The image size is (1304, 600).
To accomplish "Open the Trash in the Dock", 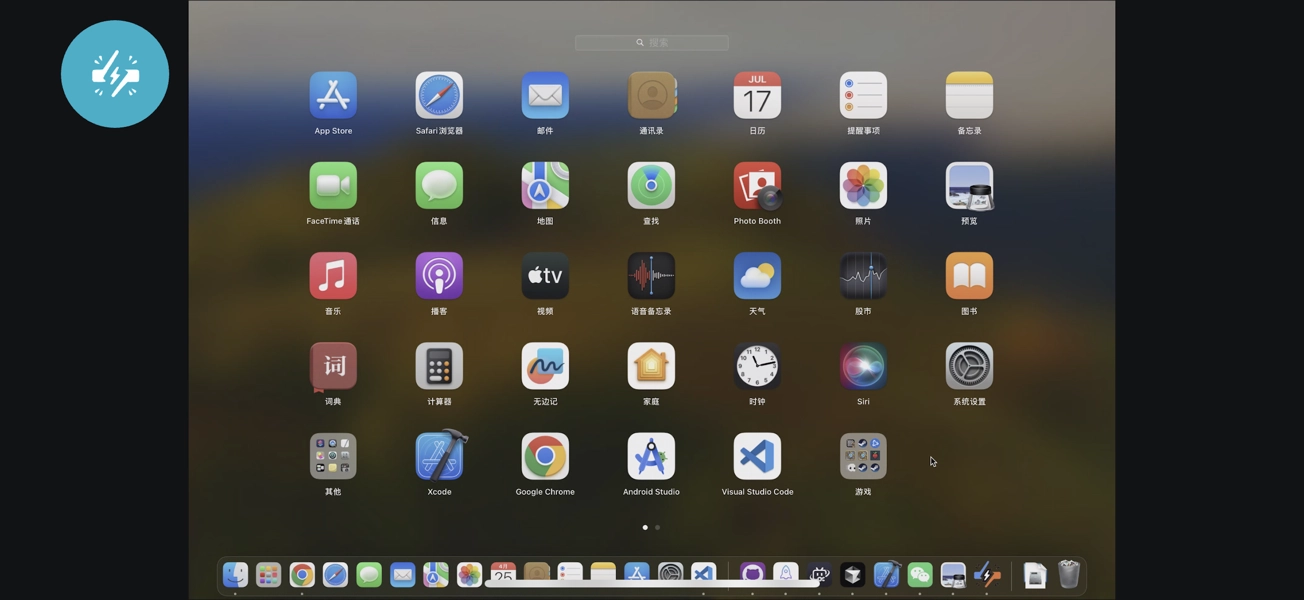I will click(x=1068, y=575).
